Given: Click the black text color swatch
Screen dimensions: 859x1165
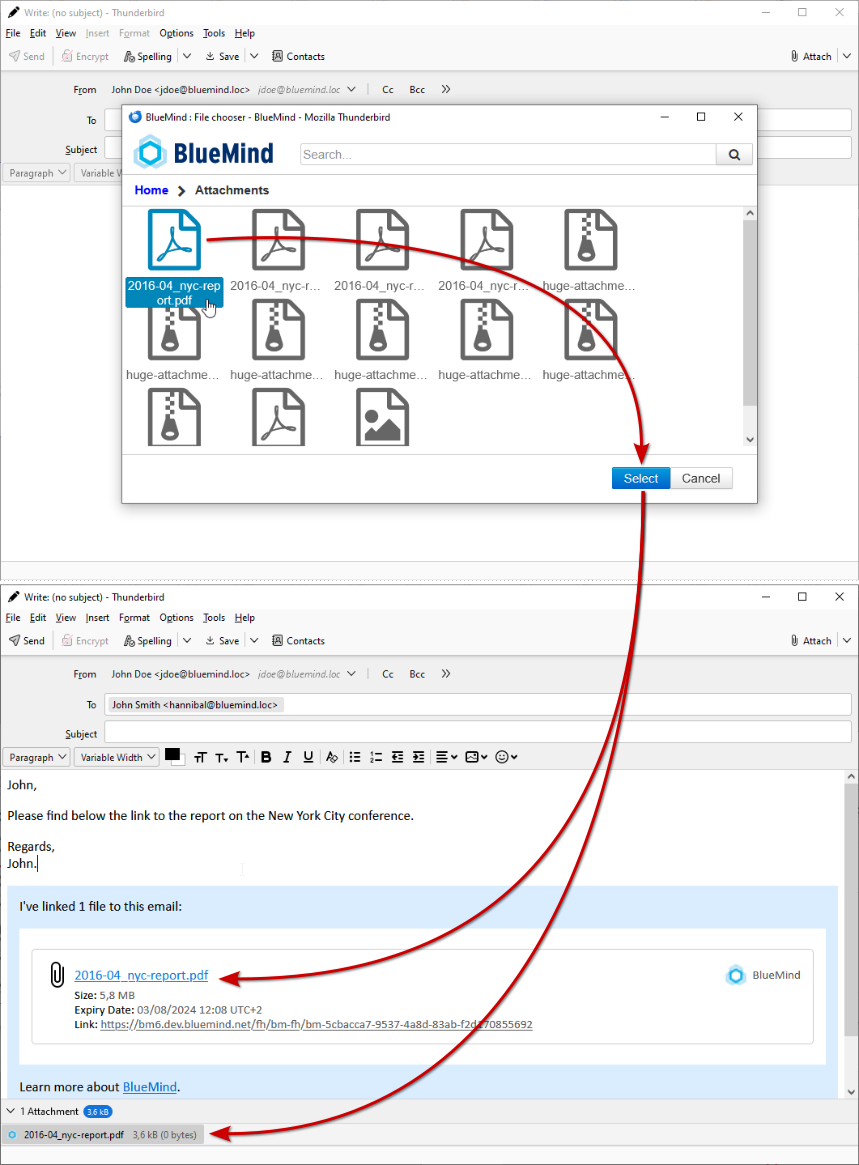Looking at the screenshot, I should click(x=172, y=755).
